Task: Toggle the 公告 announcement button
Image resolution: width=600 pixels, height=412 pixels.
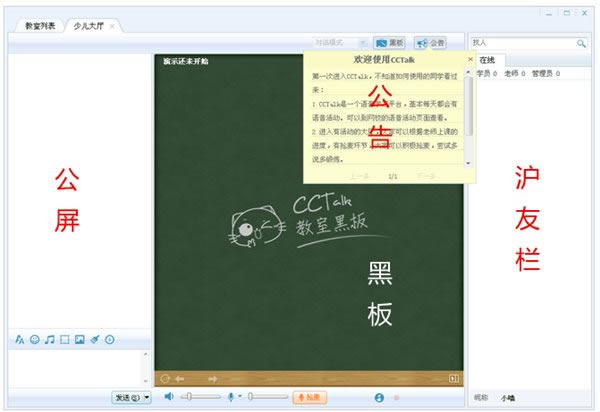Action: click(x=430, y=43)
